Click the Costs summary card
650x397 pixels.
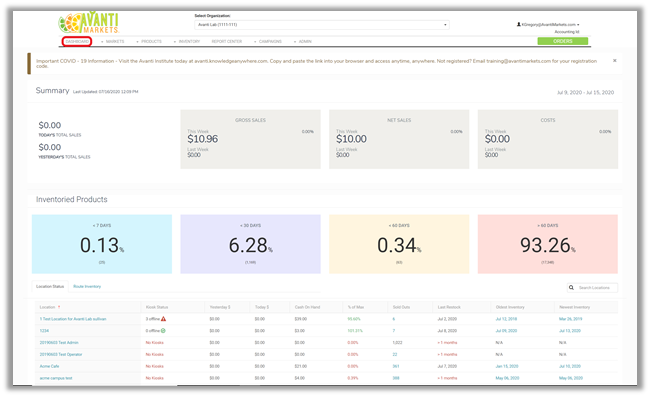(548, 139)
